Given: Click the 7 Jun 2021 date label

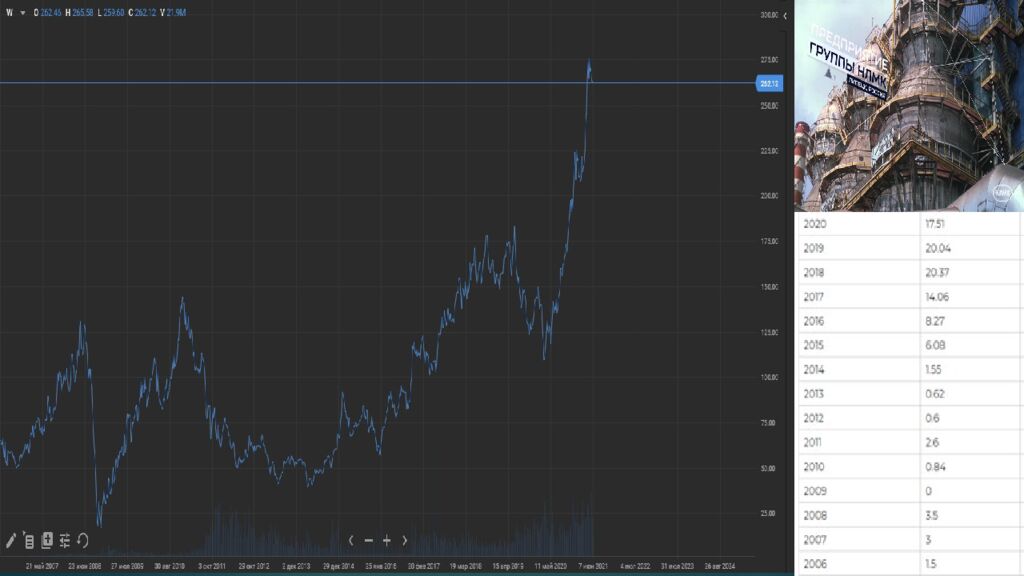Looking at the screenshot, I should (x=593, y=565).
